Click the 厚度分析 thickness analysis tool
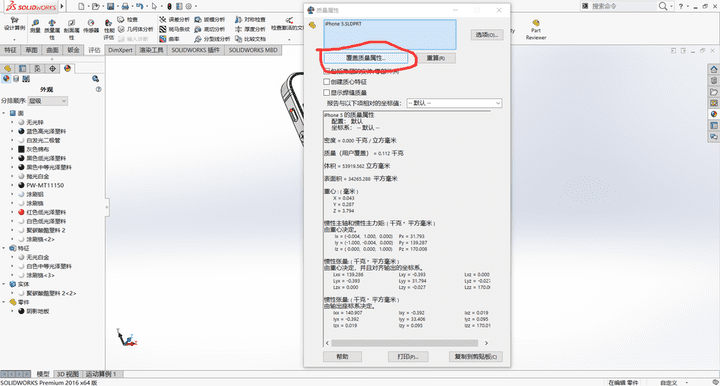This screenshot has height=386, width=720. point(250,29)
